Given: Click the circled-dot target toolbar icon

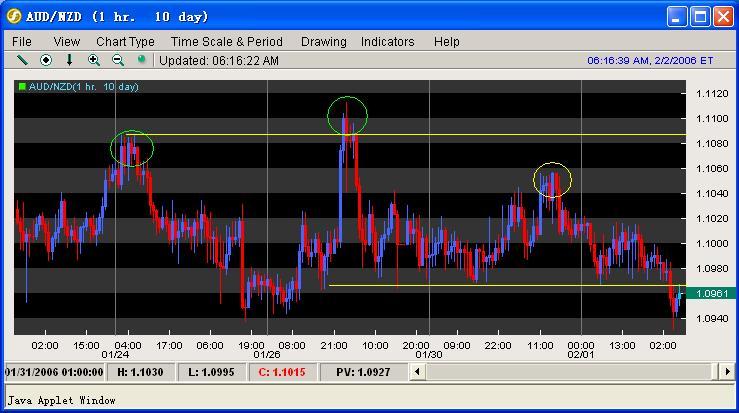Looking at the screenshot, I should [46, 60].
